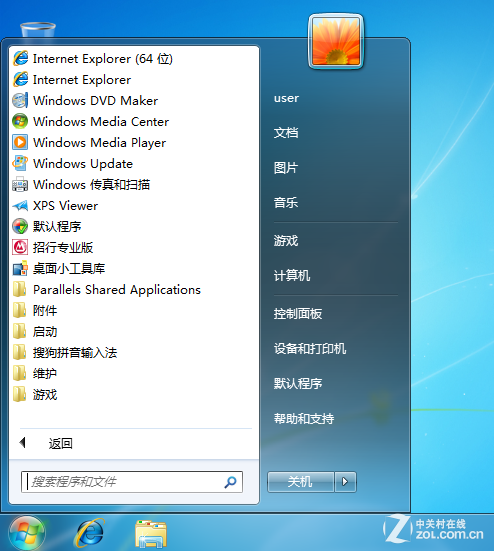This screenshot has height=551, width=494.
Task: Open the Internet Explorer (64 位) icon
Action: [x=20, y=58]
